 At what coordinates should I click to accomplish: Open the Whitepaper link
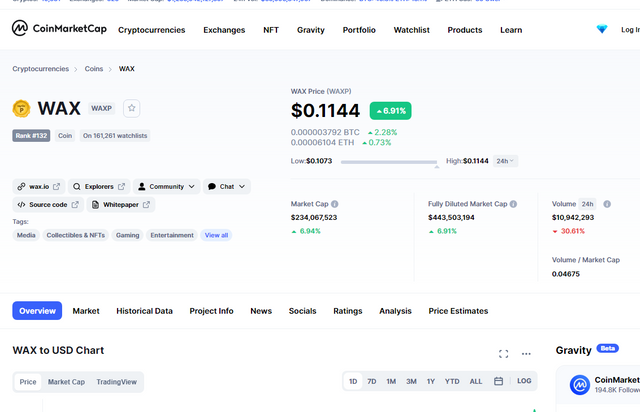click(121, 205)
